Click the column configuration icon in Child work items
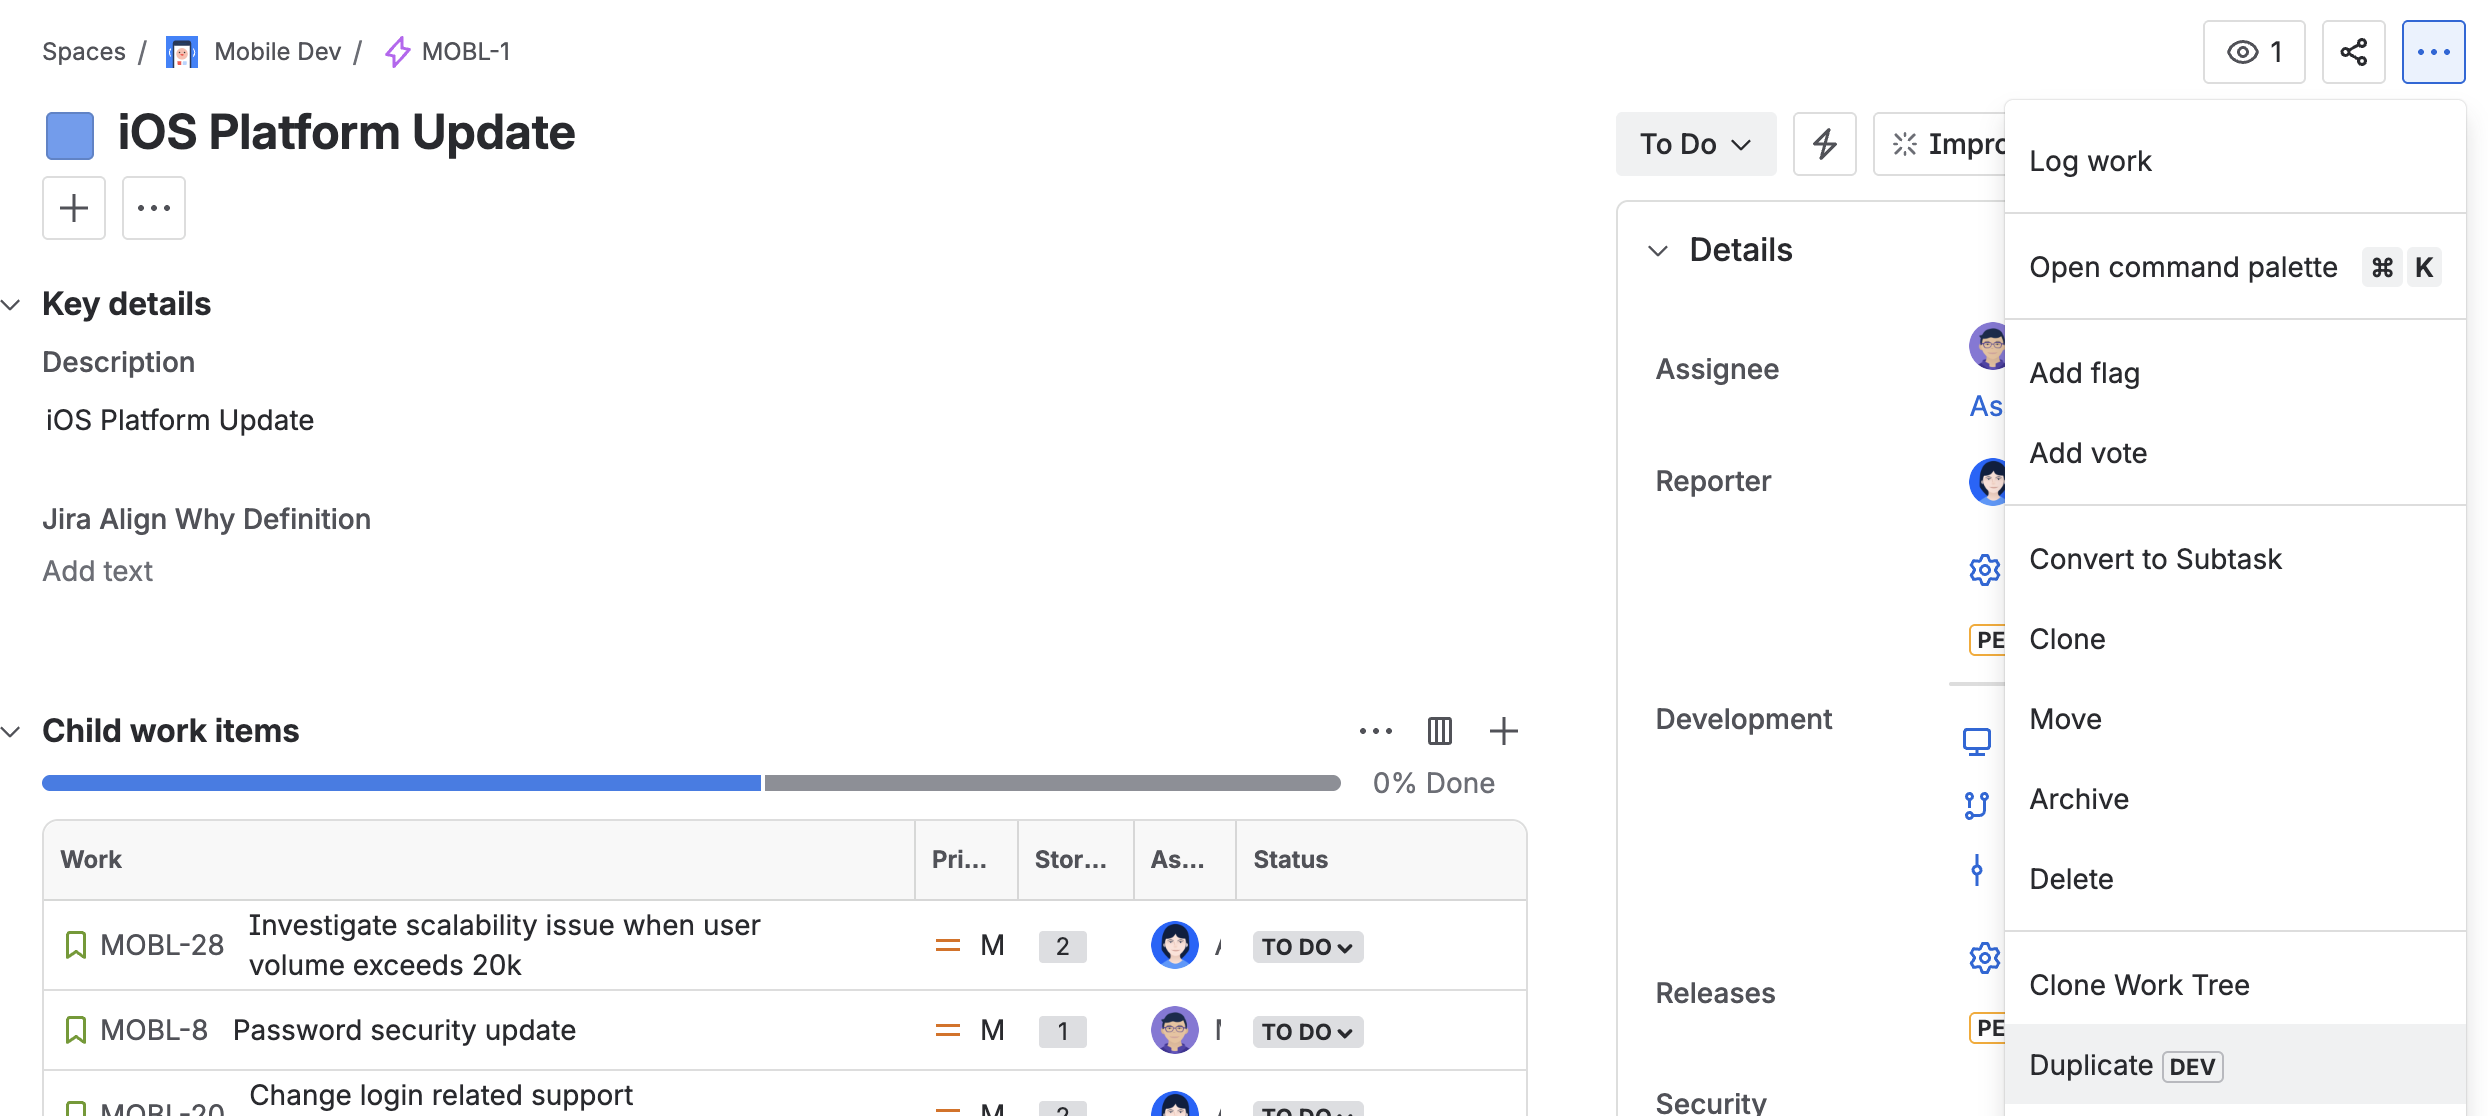 click(1439, 731)
